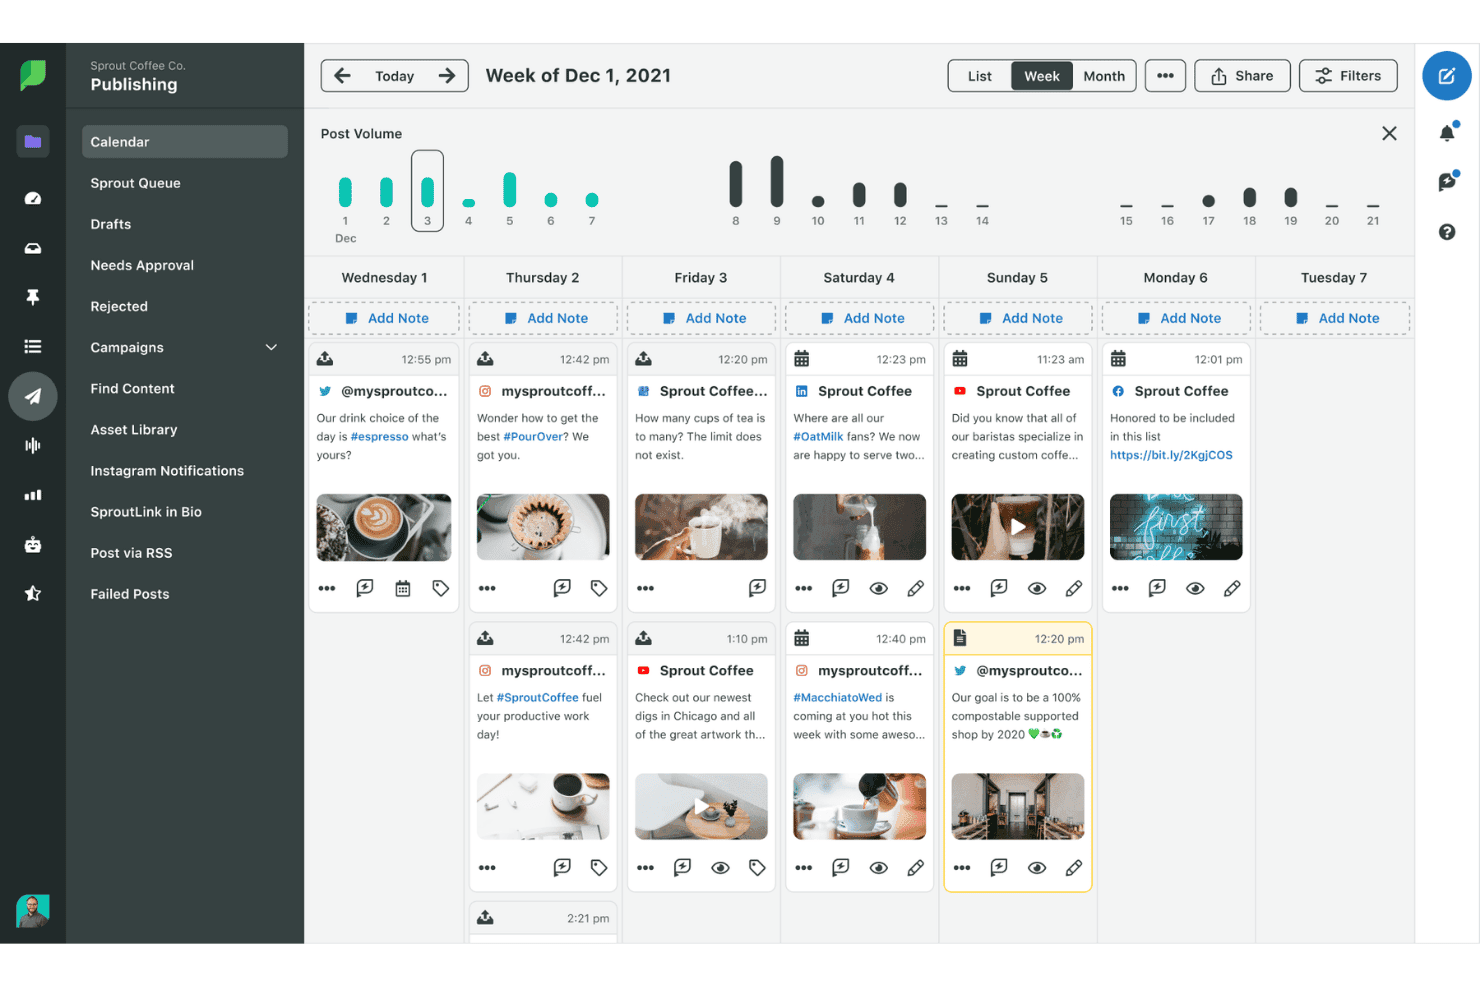Open the more options ellipsis in header

(x=1165, y=76)
